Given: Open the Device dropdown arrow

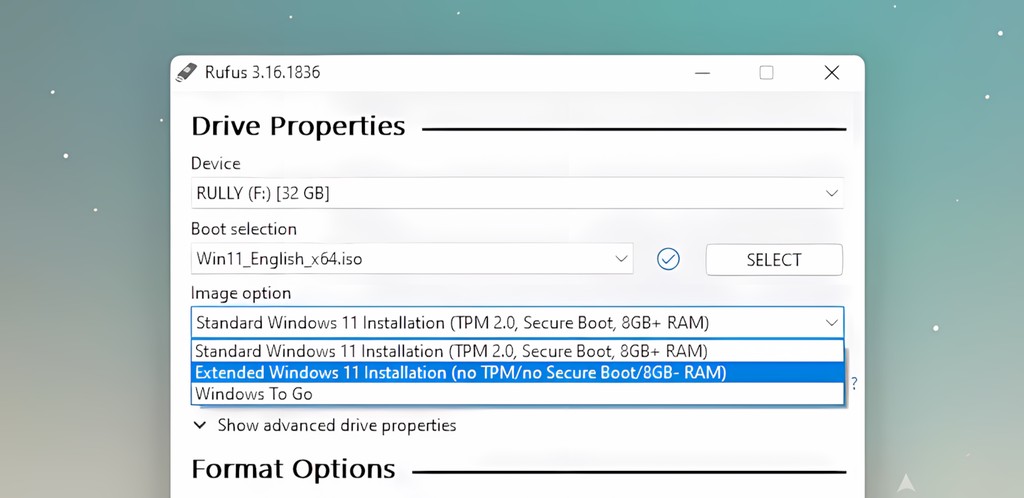Looking at the screenshot, I should [x=831, y=193].
